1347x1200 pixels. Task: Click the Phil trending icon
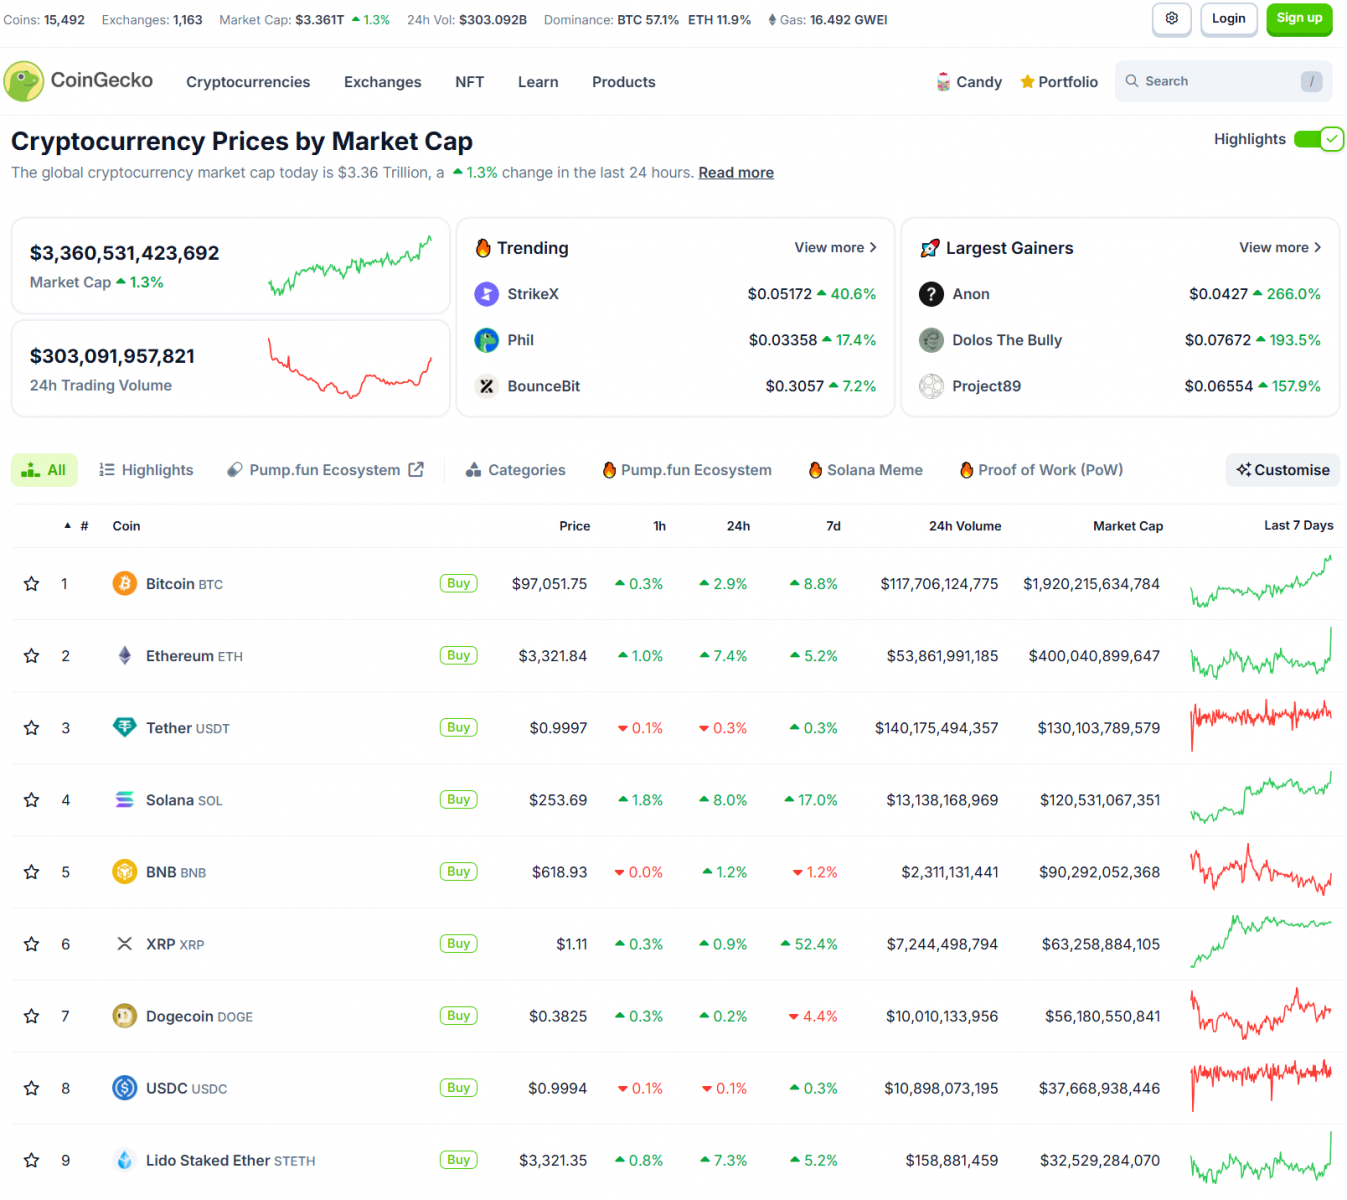[486, 340]
